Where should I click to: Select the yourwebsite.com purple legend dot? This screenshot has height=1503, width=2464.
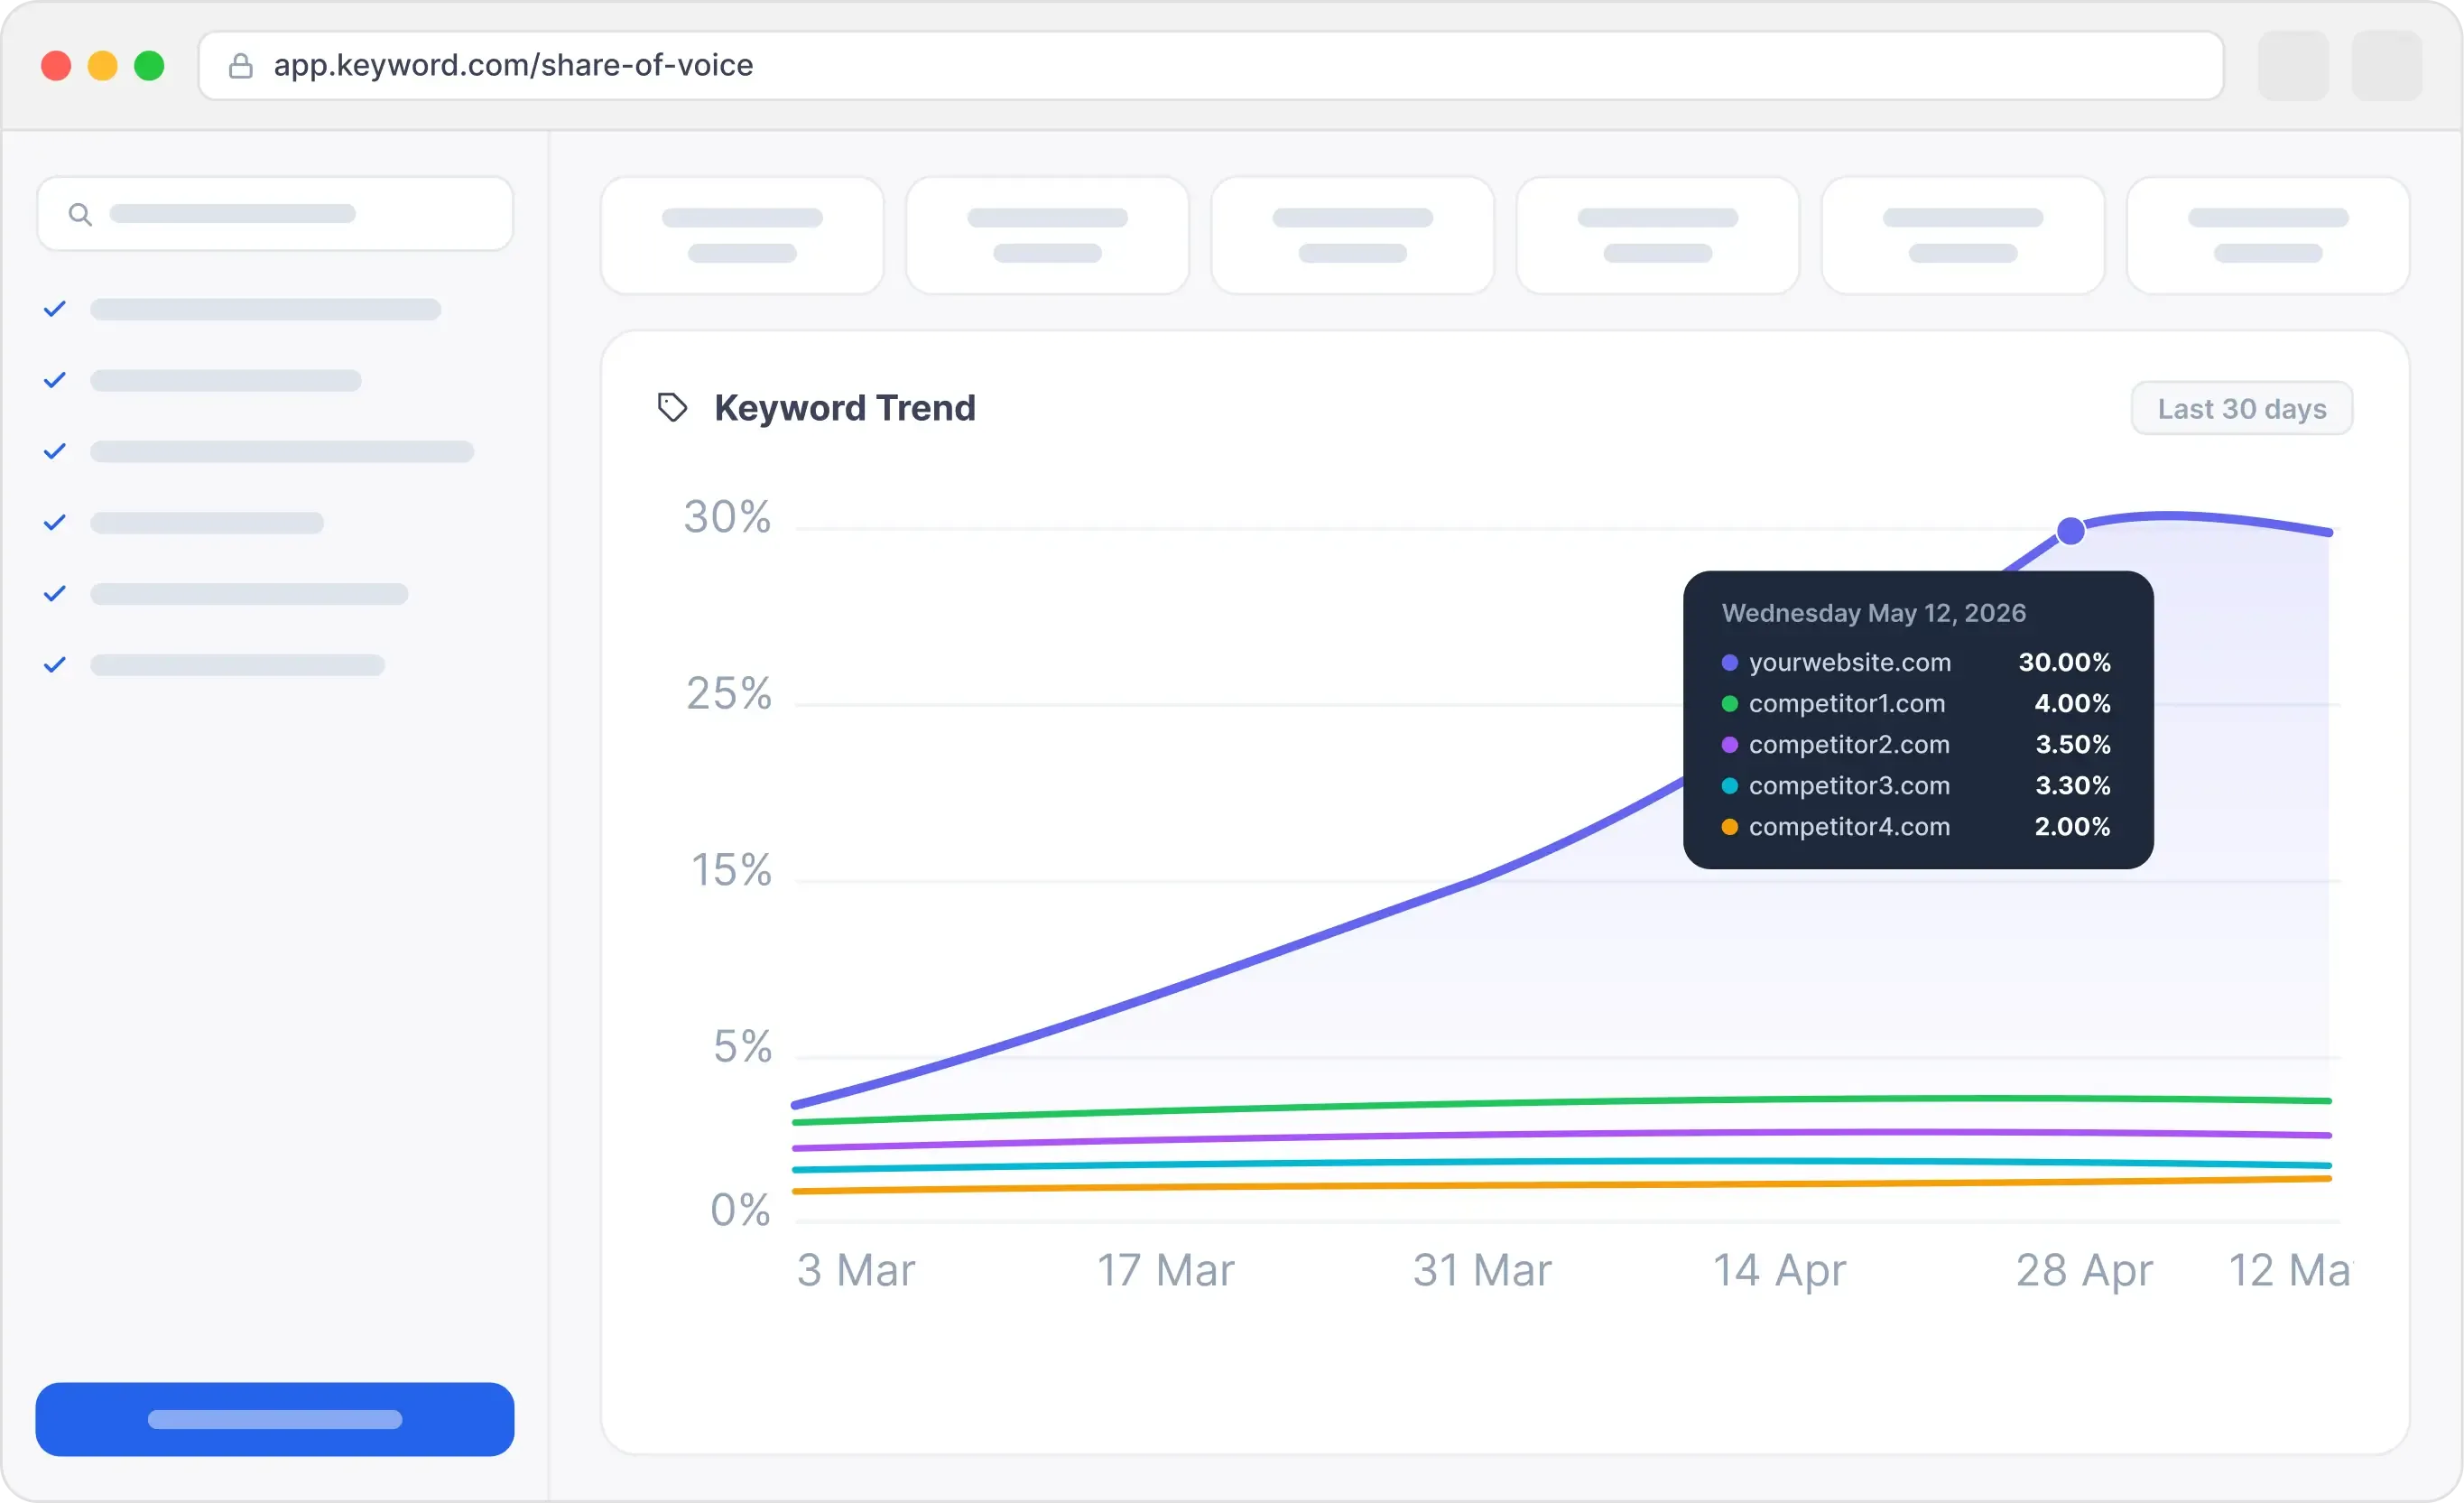1729,662
